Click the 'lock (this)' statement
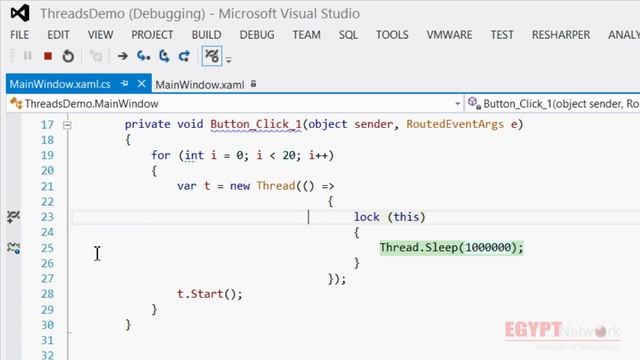The height and width of the screenshot is (360, 640). tap(389, 217)
